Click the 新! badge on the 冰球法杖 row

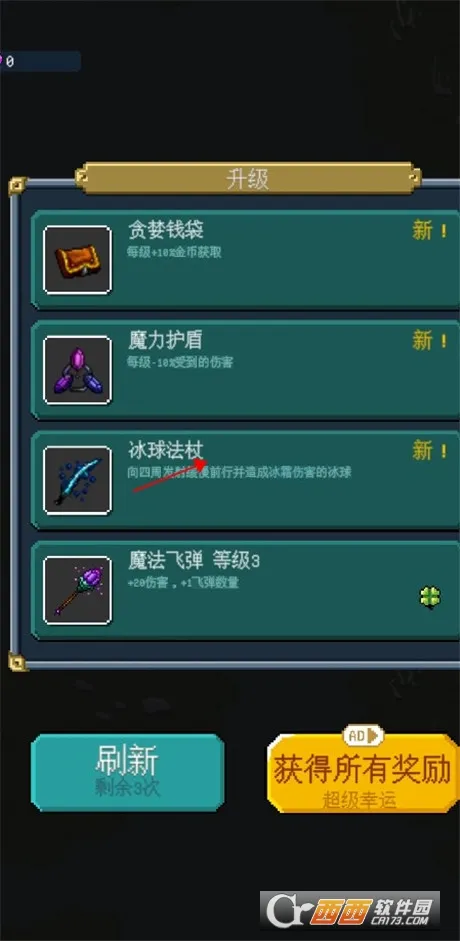(429, 451)
